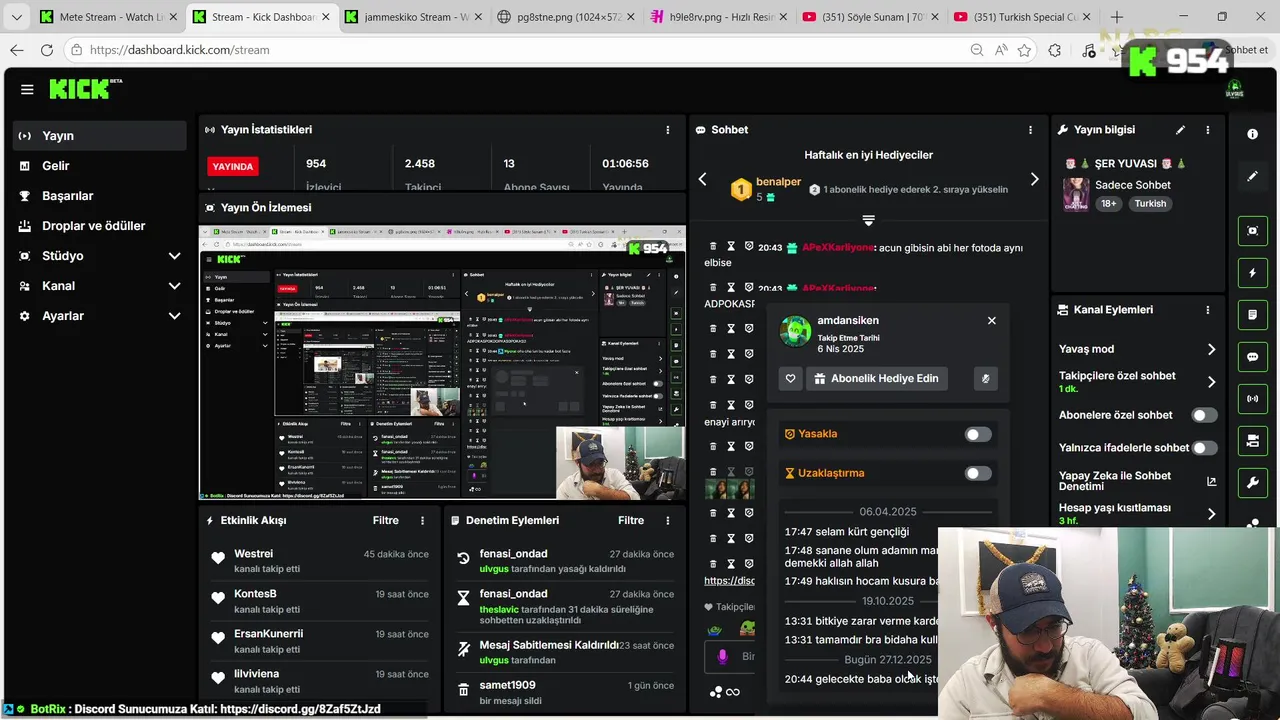The image size is (1280, 720).
Task: Click benalper in top gifters
Action: click(778, 182)
